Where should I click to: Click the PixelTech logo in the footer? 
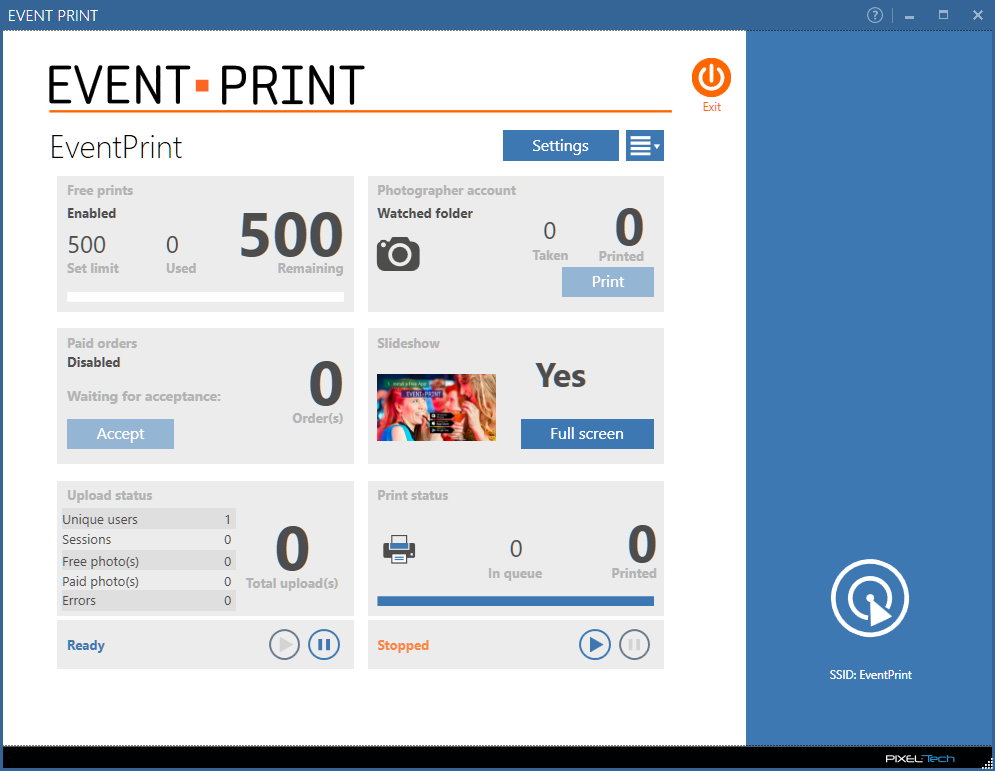(x=920, y=758)
